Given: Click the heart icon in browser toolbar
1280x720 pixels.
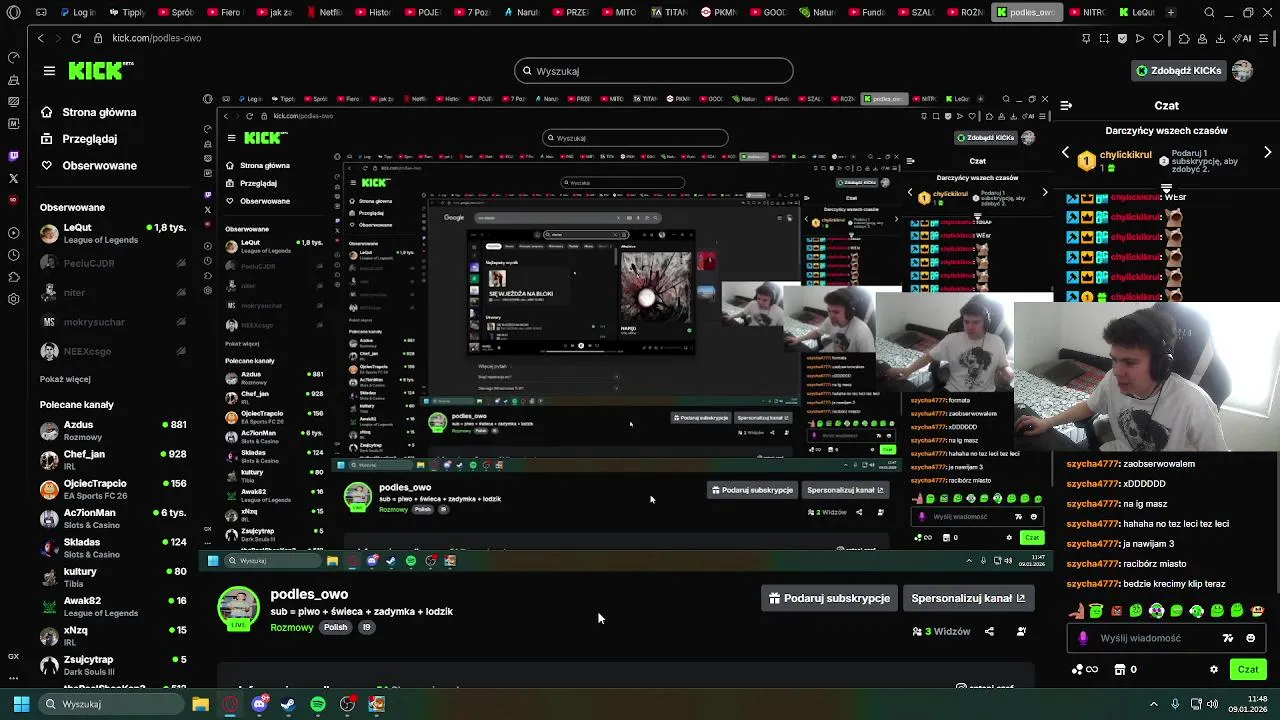Looking at the screenshot, I should 1158,38.
